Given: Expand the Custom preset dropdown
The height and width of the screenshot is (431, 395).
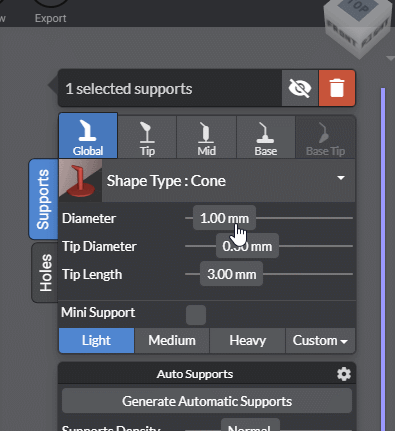Looking at the screenshot, I should pyautogui.click(x=320, y=341).
